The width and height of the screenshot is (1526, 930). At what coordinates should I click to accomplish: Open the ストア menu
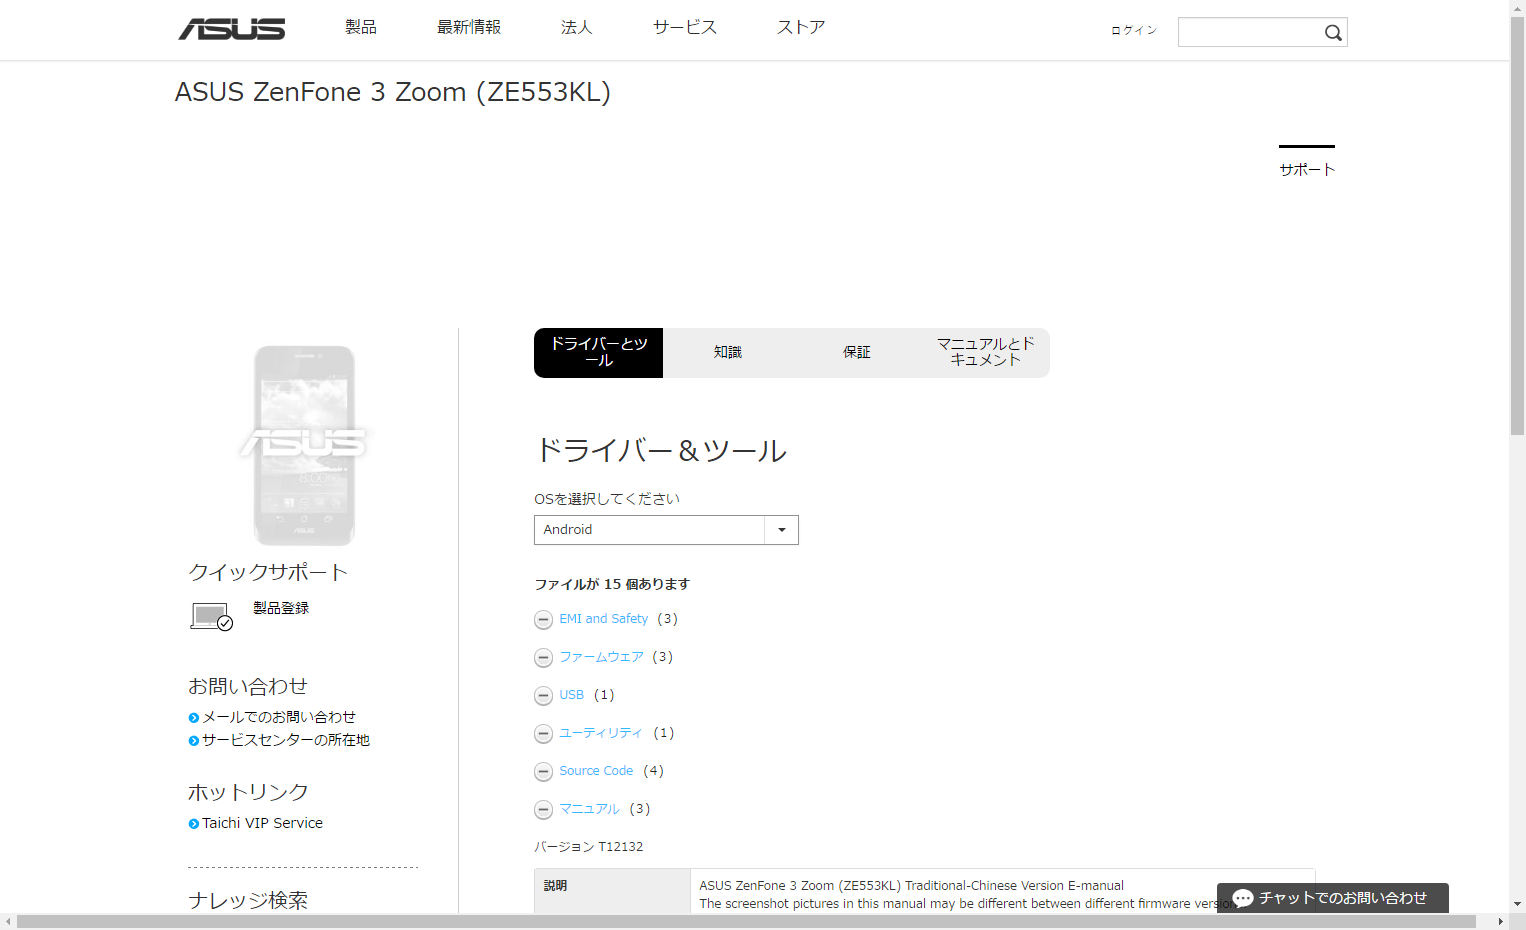(801, 27)
